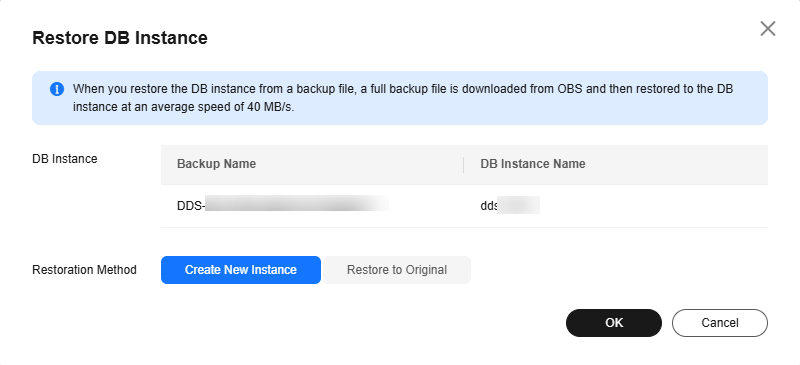
Task: Click the blurred part of backup name
Action: click(x=297, y=203)
